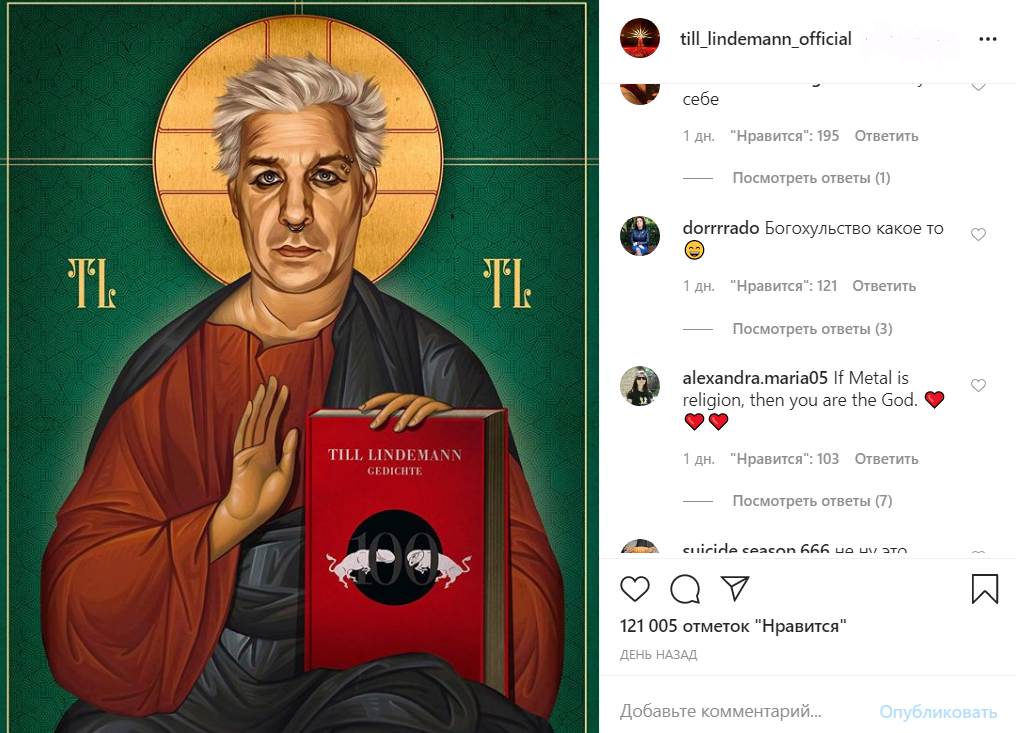
Task: Open dorrrrado's profile picture
Action: [x=640, y=236]
